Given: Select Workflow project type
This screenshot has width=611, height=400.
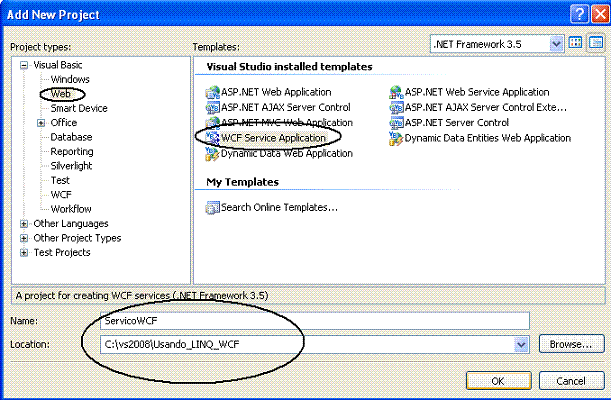Looking at the screenshot, I should (x=71, y=209).
